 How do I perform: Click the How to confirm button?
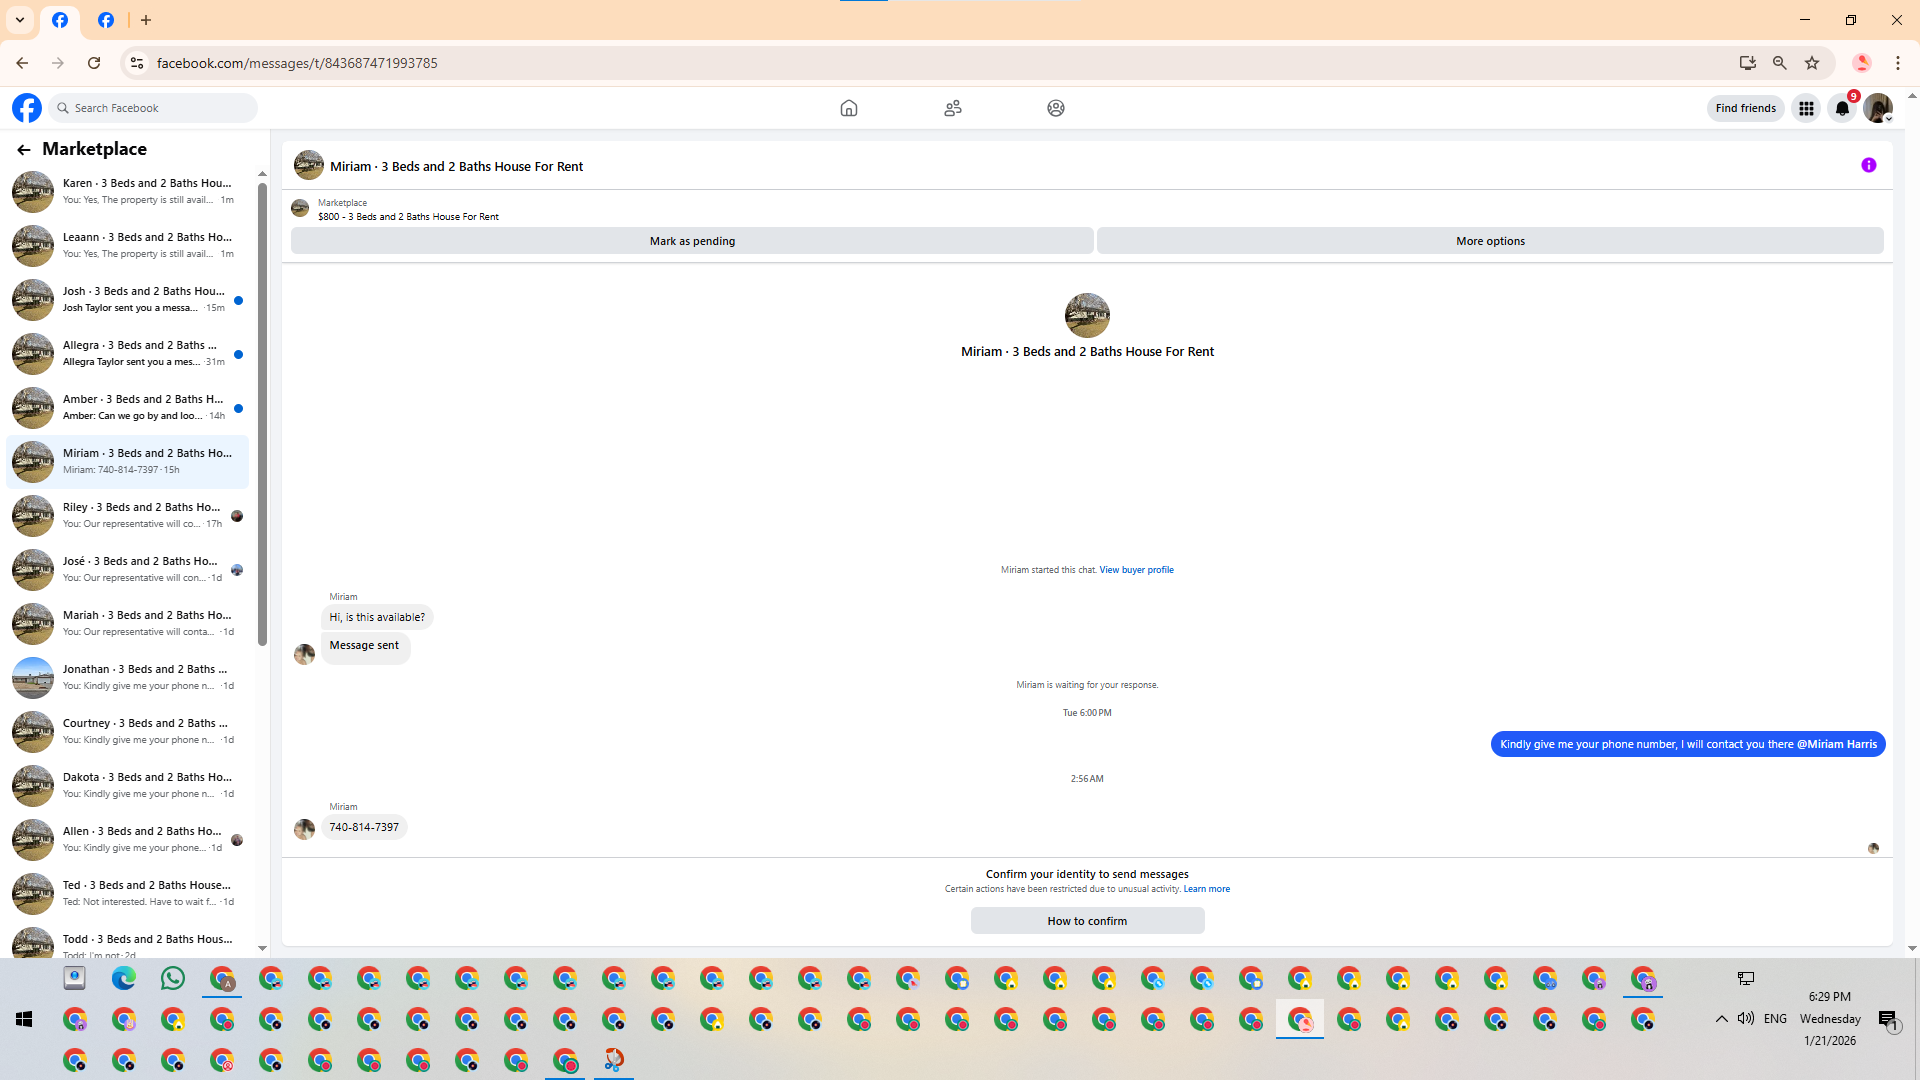pyautogui.click(x=1086, y=921)
